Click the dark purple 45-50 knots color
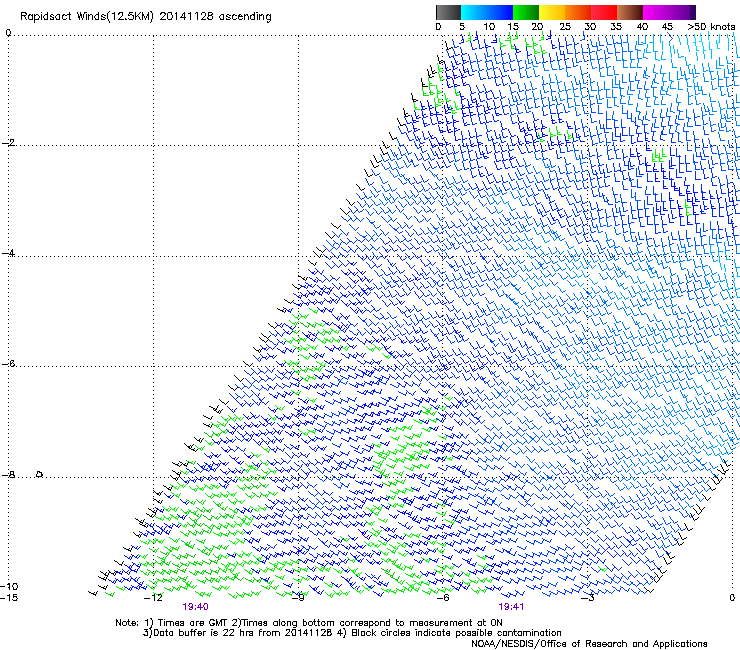The width and height of the screenshot is (740, 650). [682, 12]
